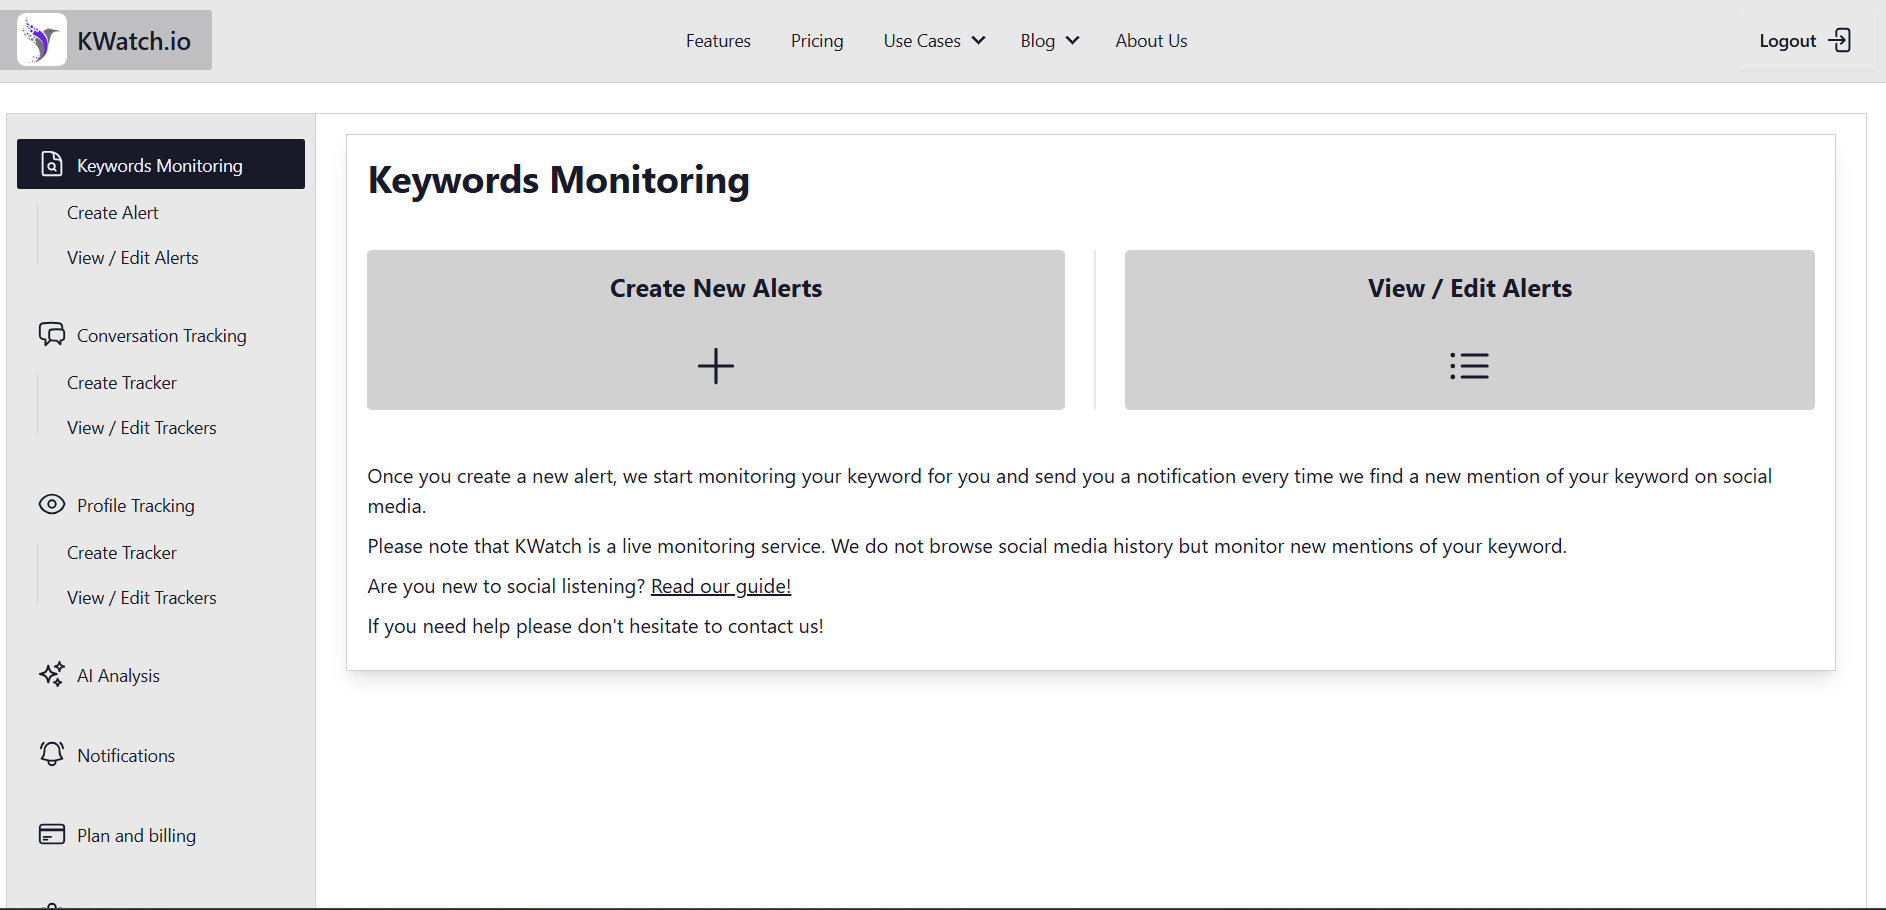Click the Logout arrow icon

[1840, 40]
